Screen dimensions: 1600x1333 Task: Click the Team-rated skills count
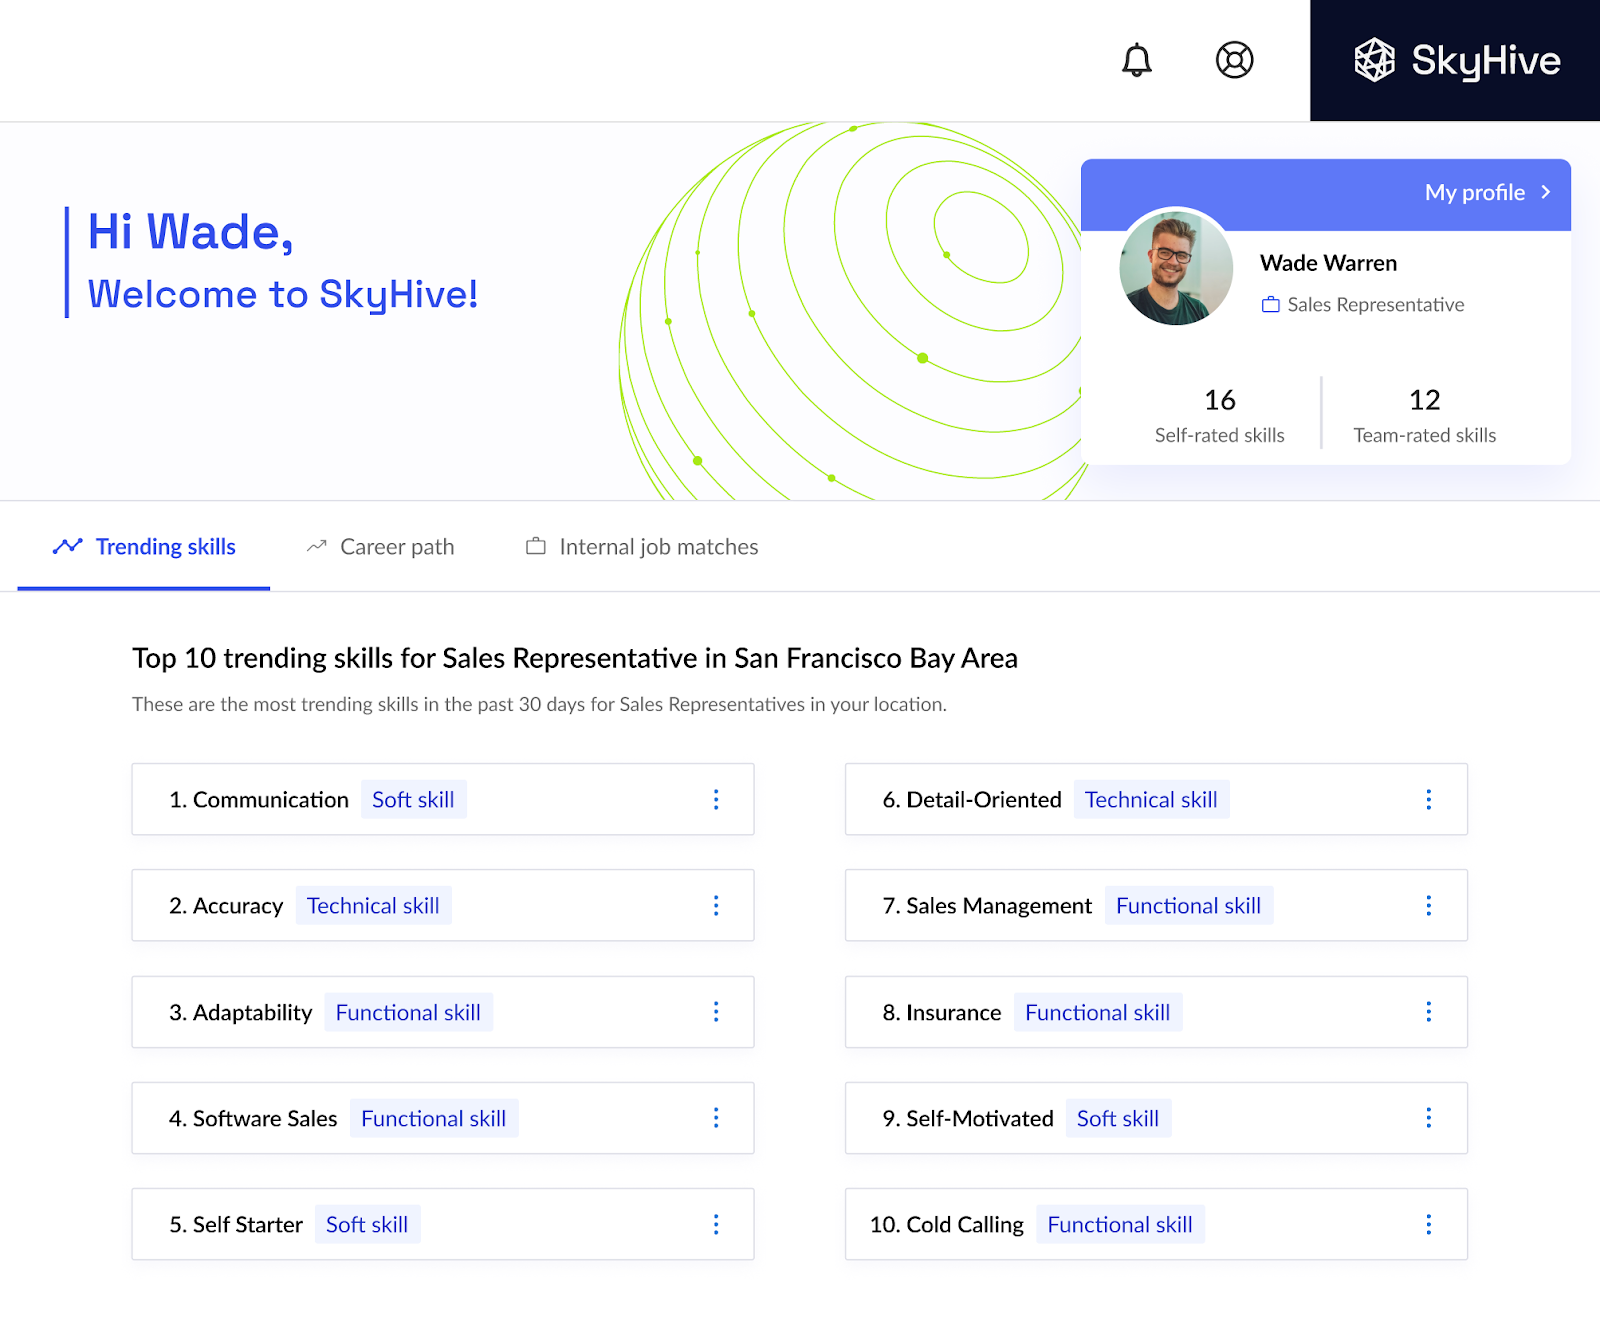coord(1424,401)
